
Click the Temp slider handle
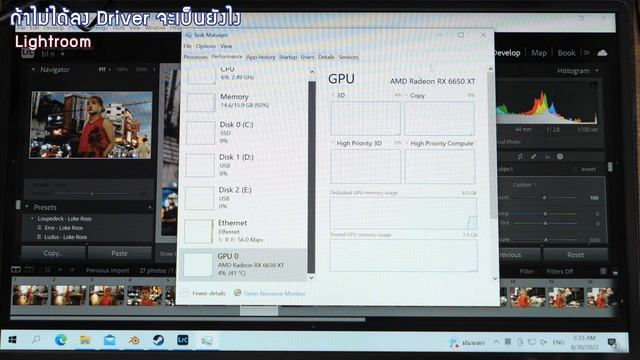545,213
